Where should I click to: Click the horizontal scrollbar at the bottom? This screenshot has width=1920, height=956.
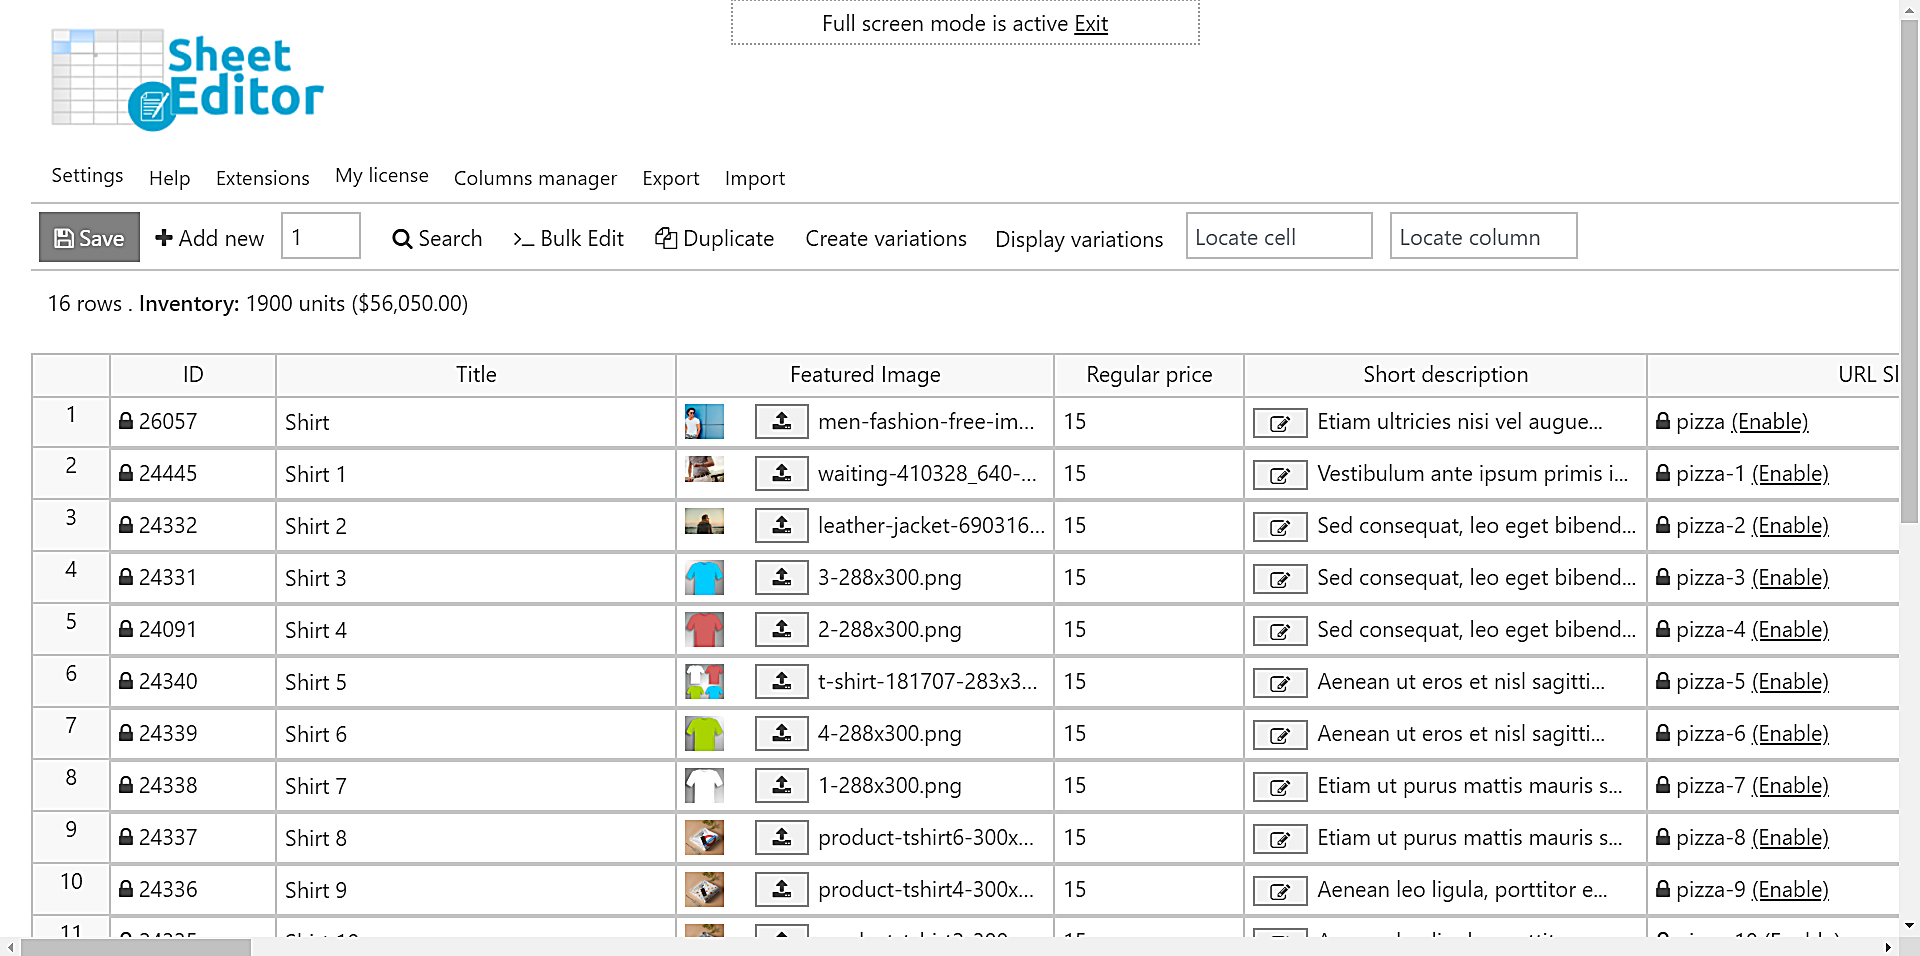(x=135, y=947)
